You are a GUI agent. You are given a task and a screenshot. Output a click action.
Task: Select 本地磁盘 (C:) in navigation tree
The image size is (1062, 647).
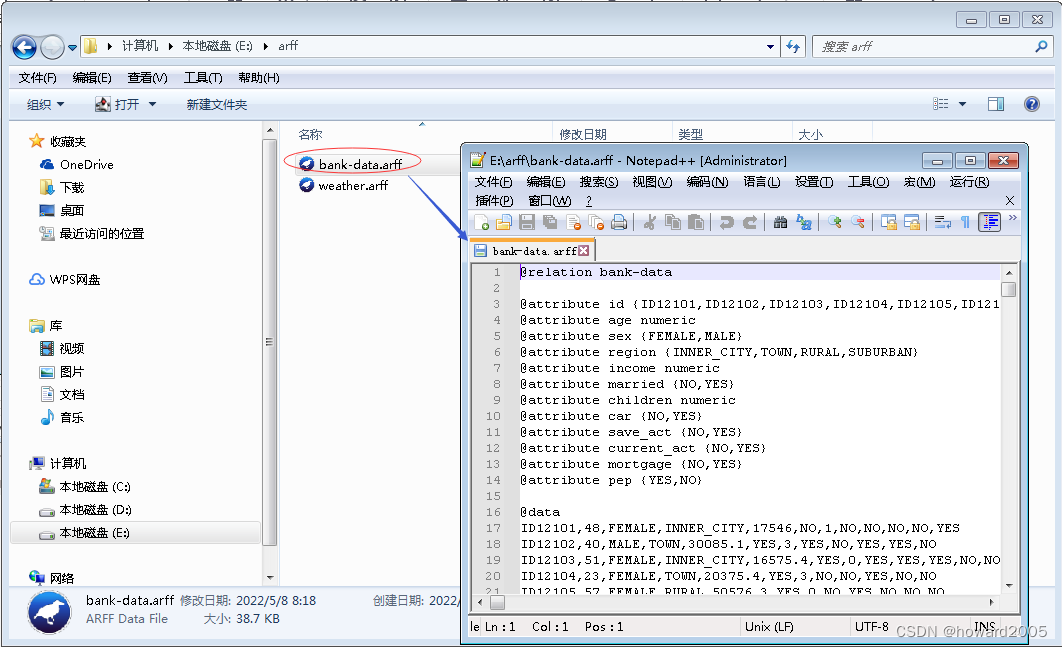click(95, 487)
